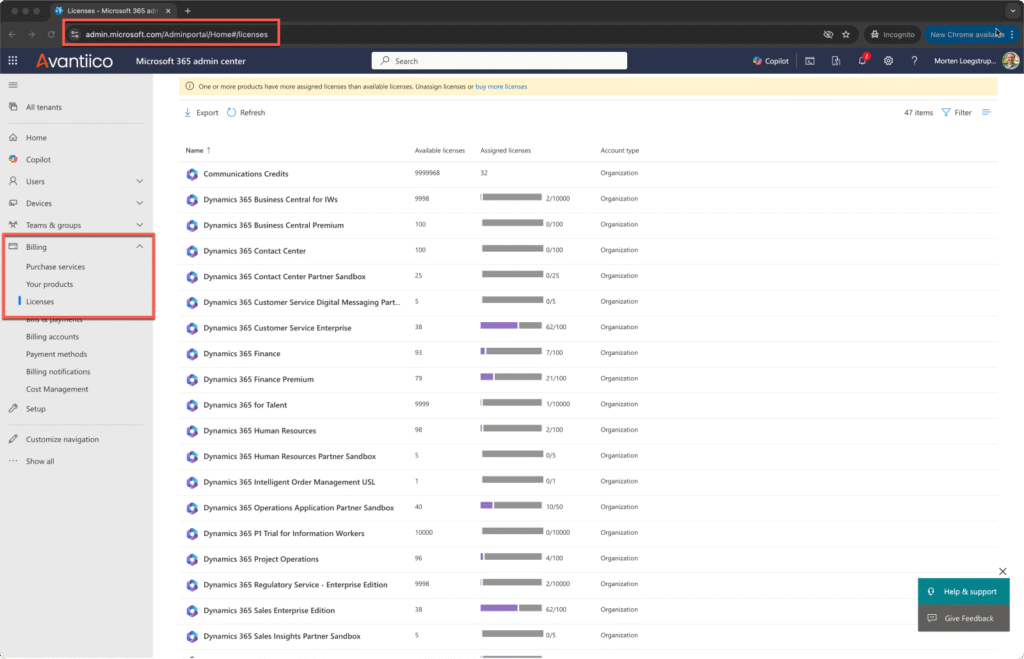Click the Dynamics 365 for Talent icon

coord(192,405)
